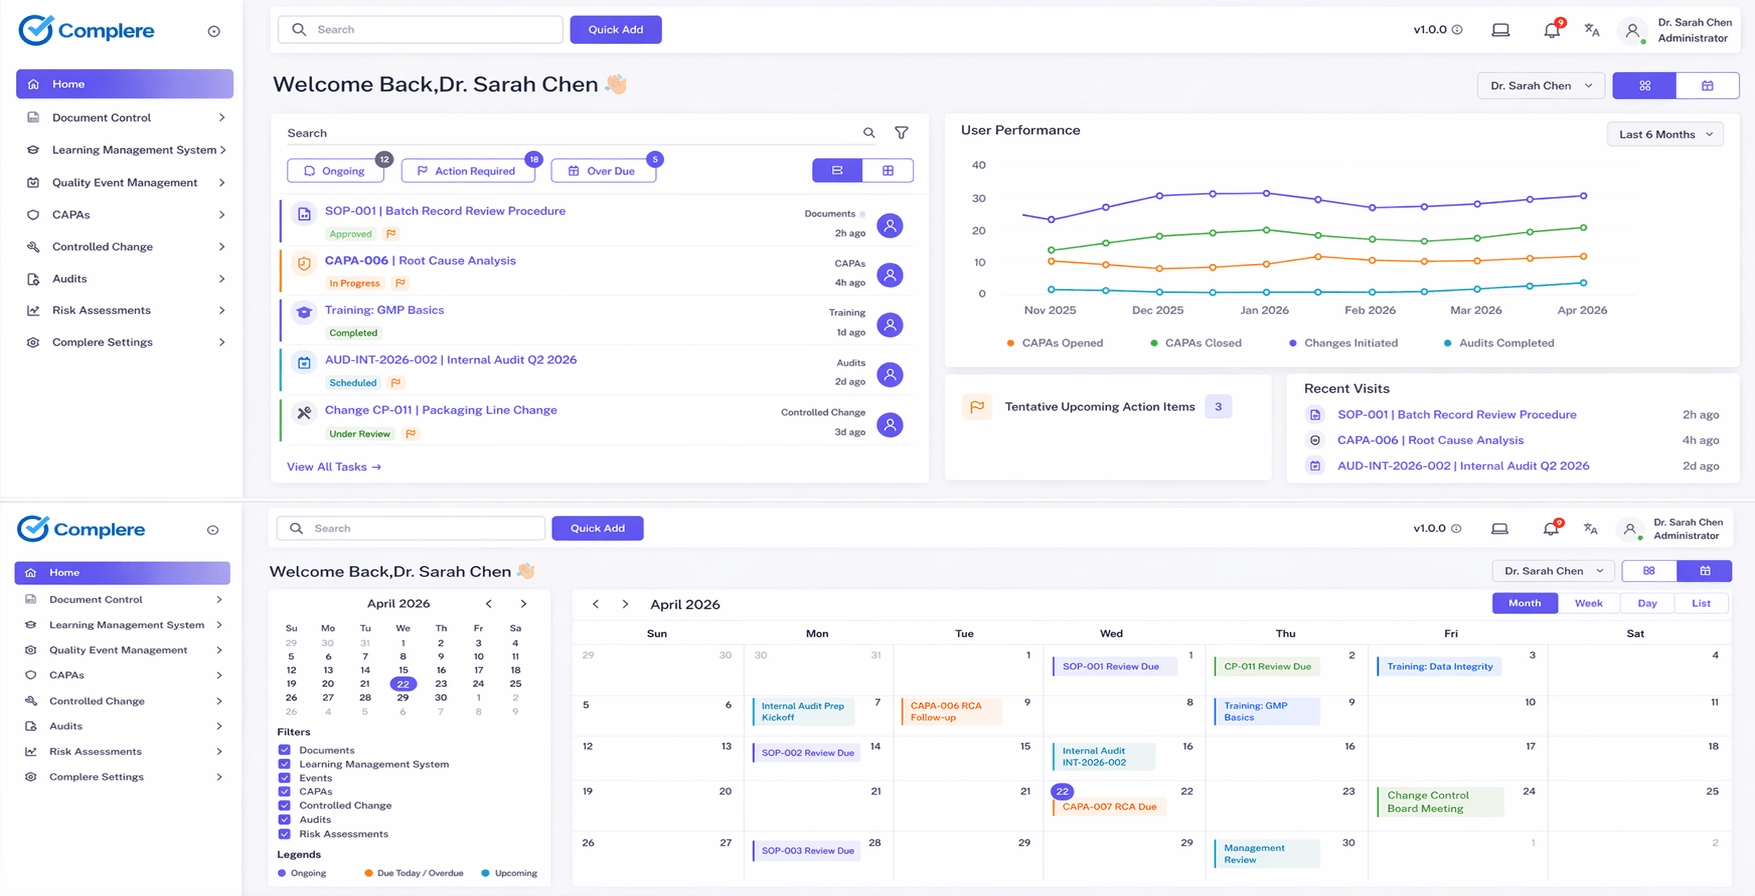Select the Action Required tab
Image resolution: width=1755 pixels, height=896 pixels.
[x=467, y=171]
